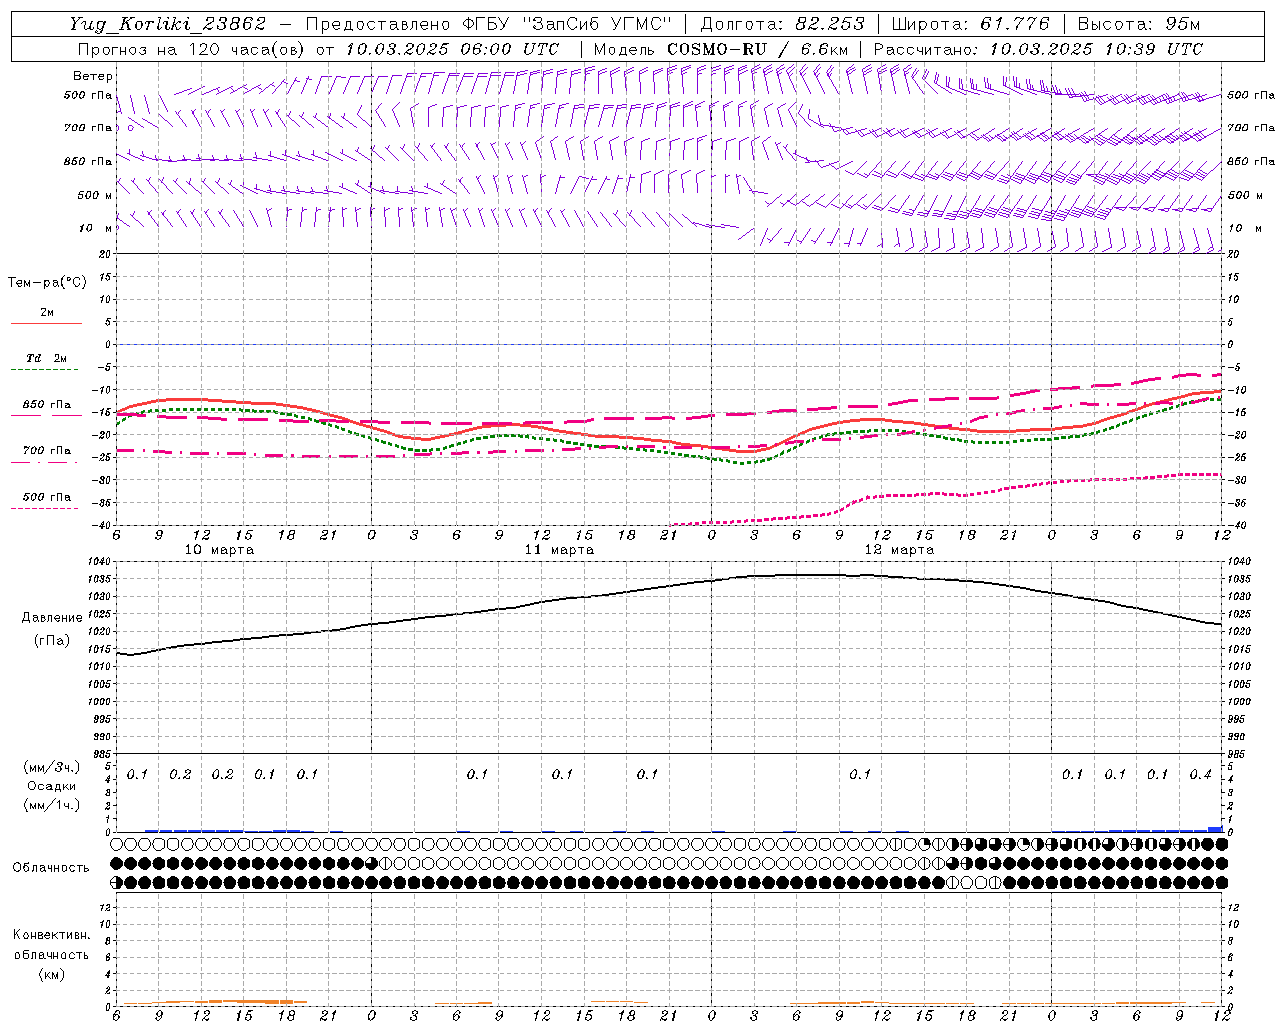The height and width of the screenshot is (1024, 1280).
Task: Click the dotted line sample under the 500 гПа temperature legend
Action: click(x=44, y=509)
